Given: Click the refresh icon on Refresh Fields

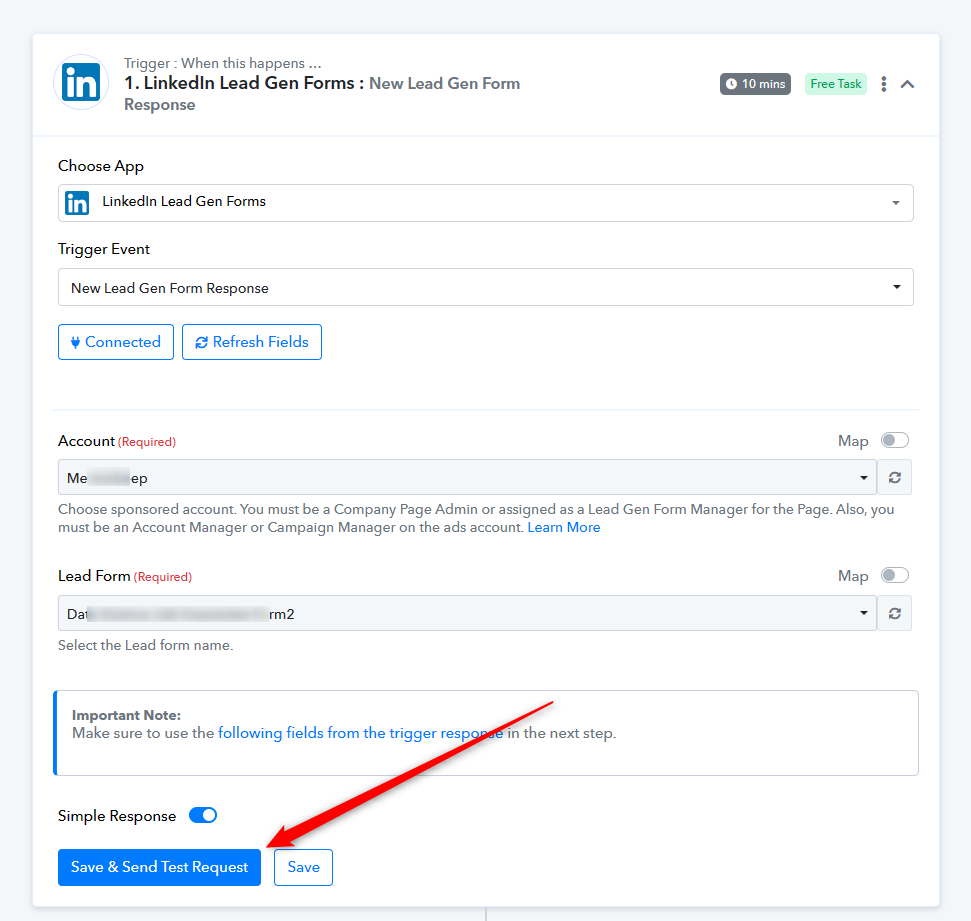Looking at the screenshot, I should click(201, 343).
